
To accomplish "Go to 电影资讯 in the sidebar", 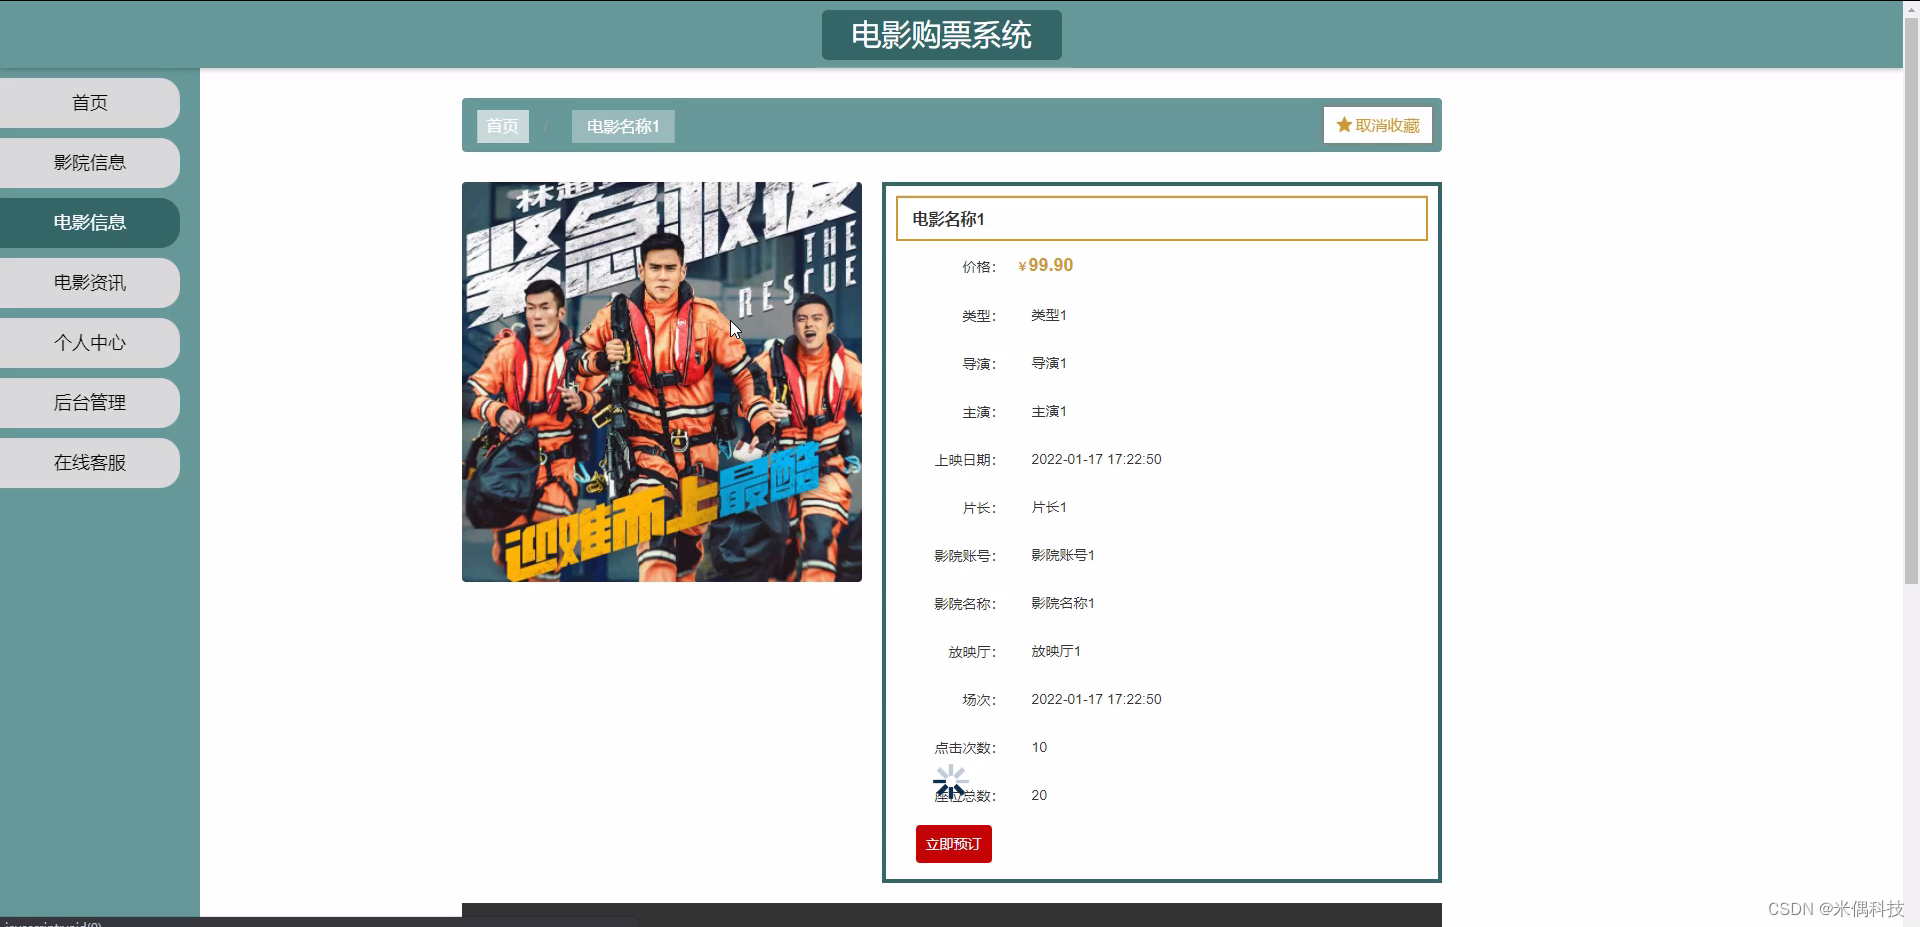I will (90, 283).
